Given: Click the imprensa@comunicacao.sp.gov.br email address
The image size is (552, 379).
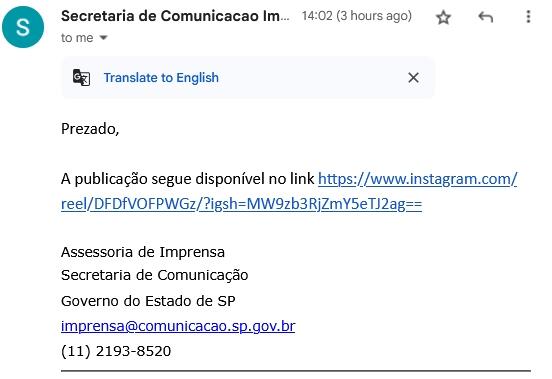Looking at the screenshot, I should (178, 326).
